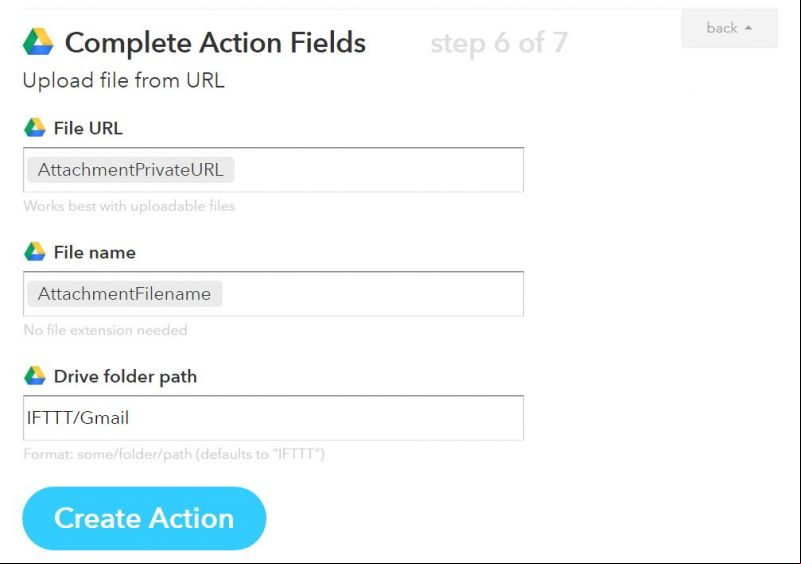Click the File name label text
Image resolution: width=801 pixels, height=564 pixels.
click(x=95, y=252)
